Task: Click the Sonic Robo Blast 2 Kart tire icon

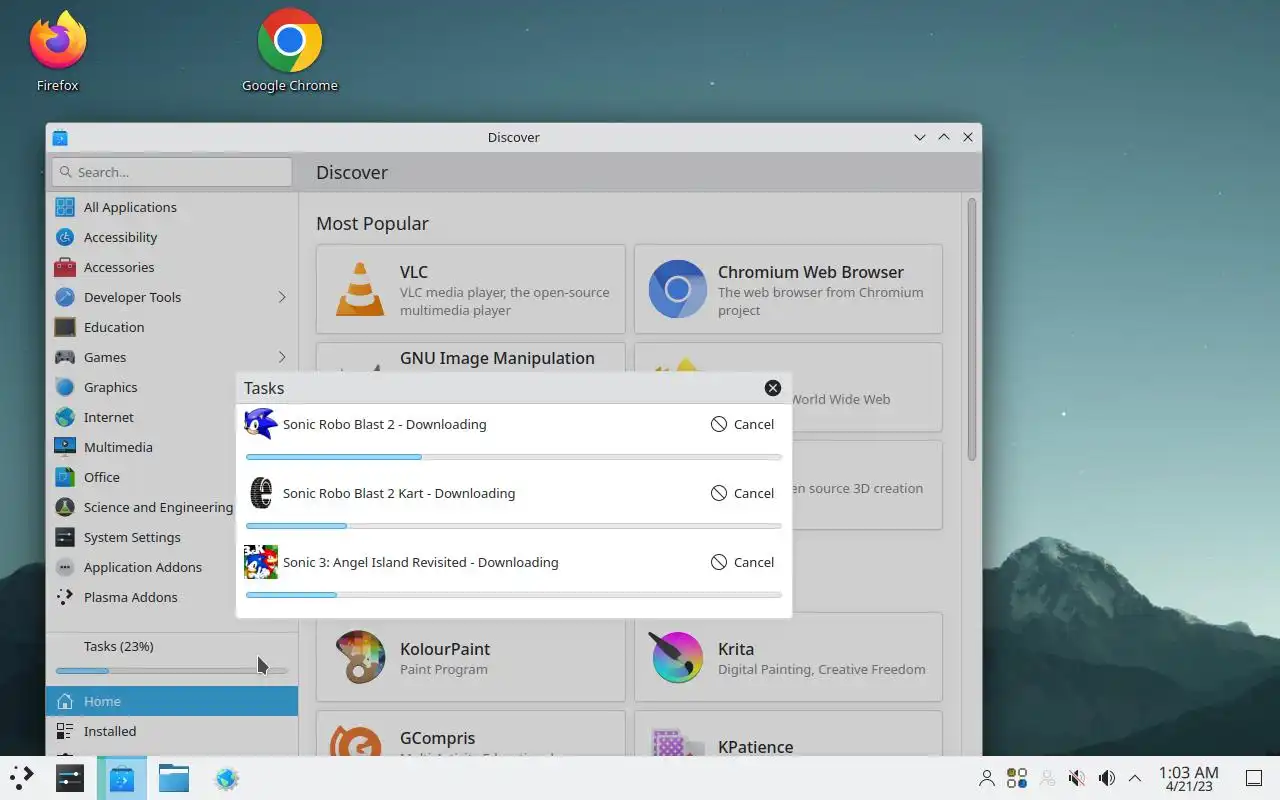Action: tap(261, 493)
